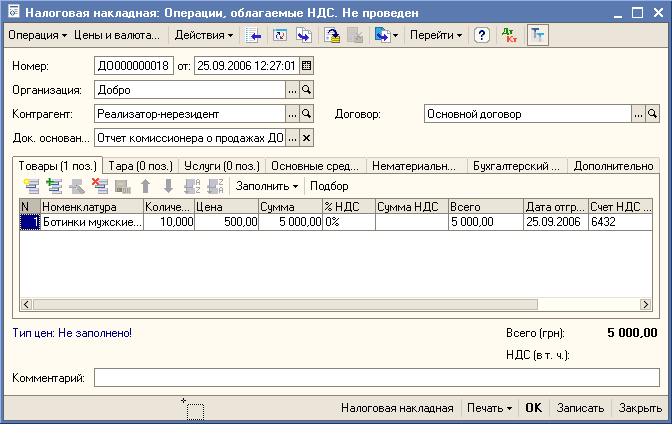
Task: Open the Печать dropdown
Action: click(x=489, y=408)
